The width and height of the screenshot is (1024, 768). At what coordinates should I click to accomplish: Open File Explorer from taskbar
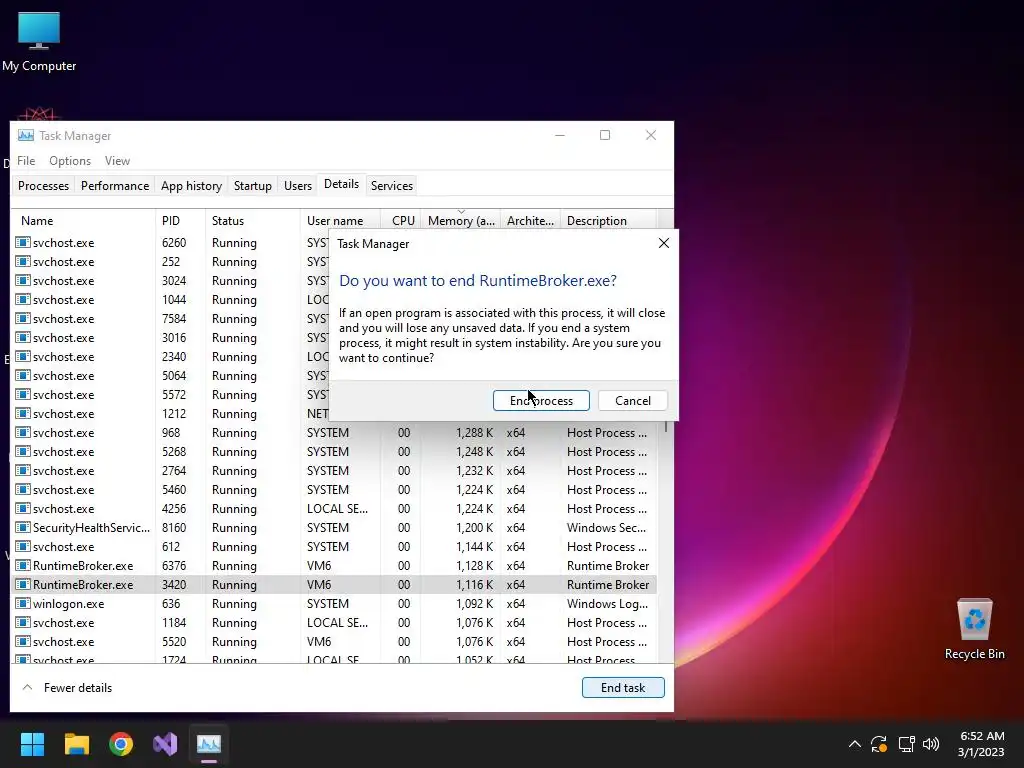(x=76, y=744)
